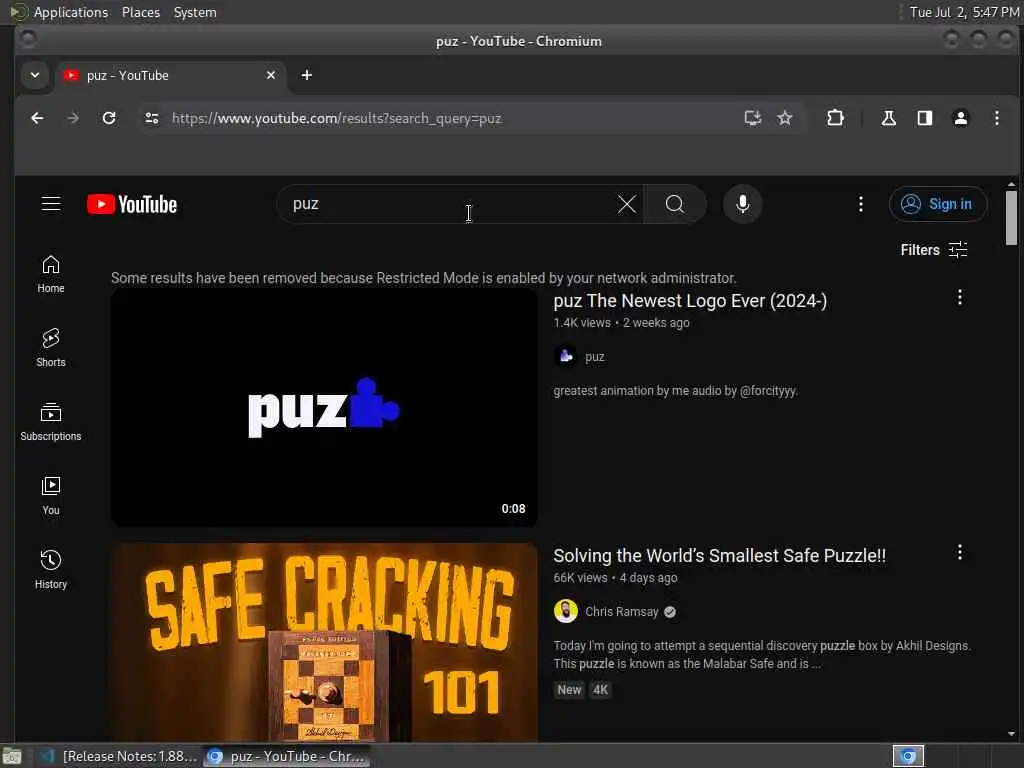Click the show desktop icon in taskbar
This screenshot has width=1024, height=768.
click(x=11, y=756)
